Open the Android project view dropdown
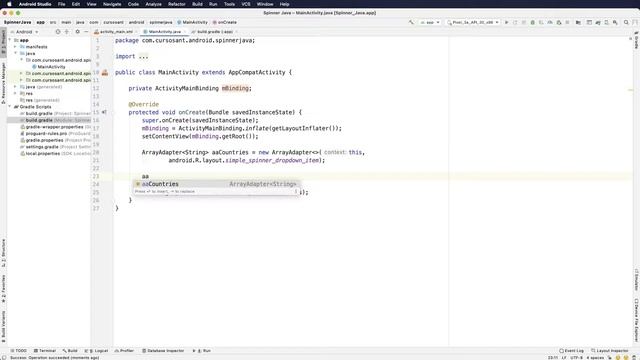The height and width of the screenshot is (360, 640). click(x=24, y=32)
